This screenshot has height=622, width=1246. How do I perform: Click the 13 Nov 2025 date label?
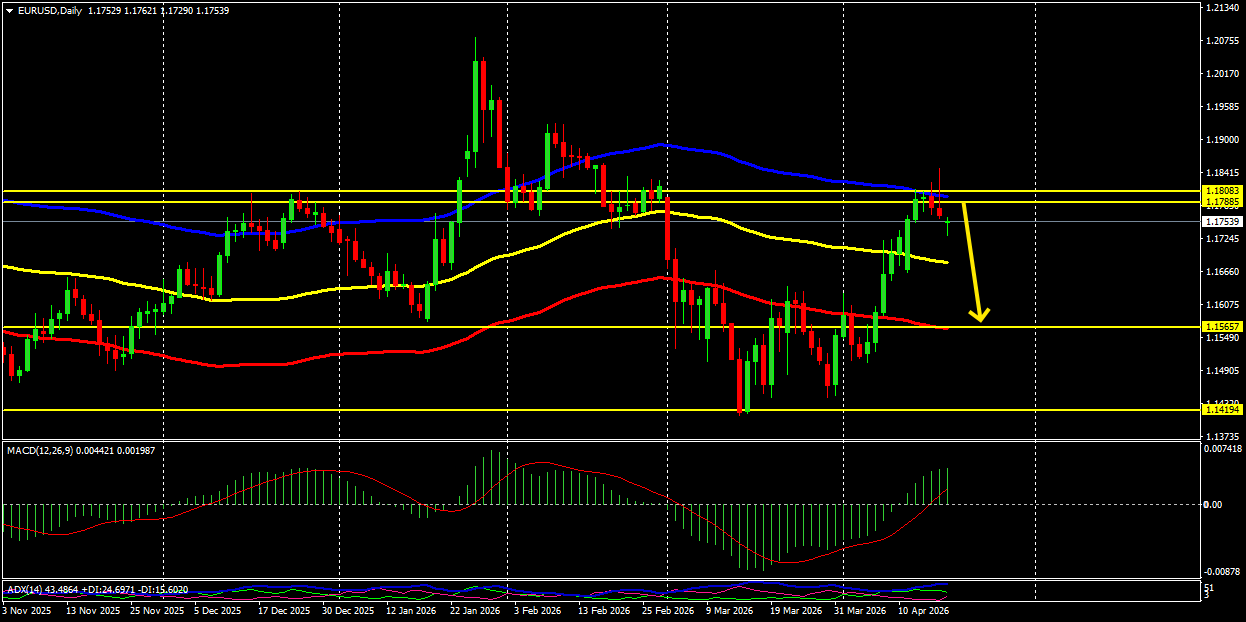[92, 609]
